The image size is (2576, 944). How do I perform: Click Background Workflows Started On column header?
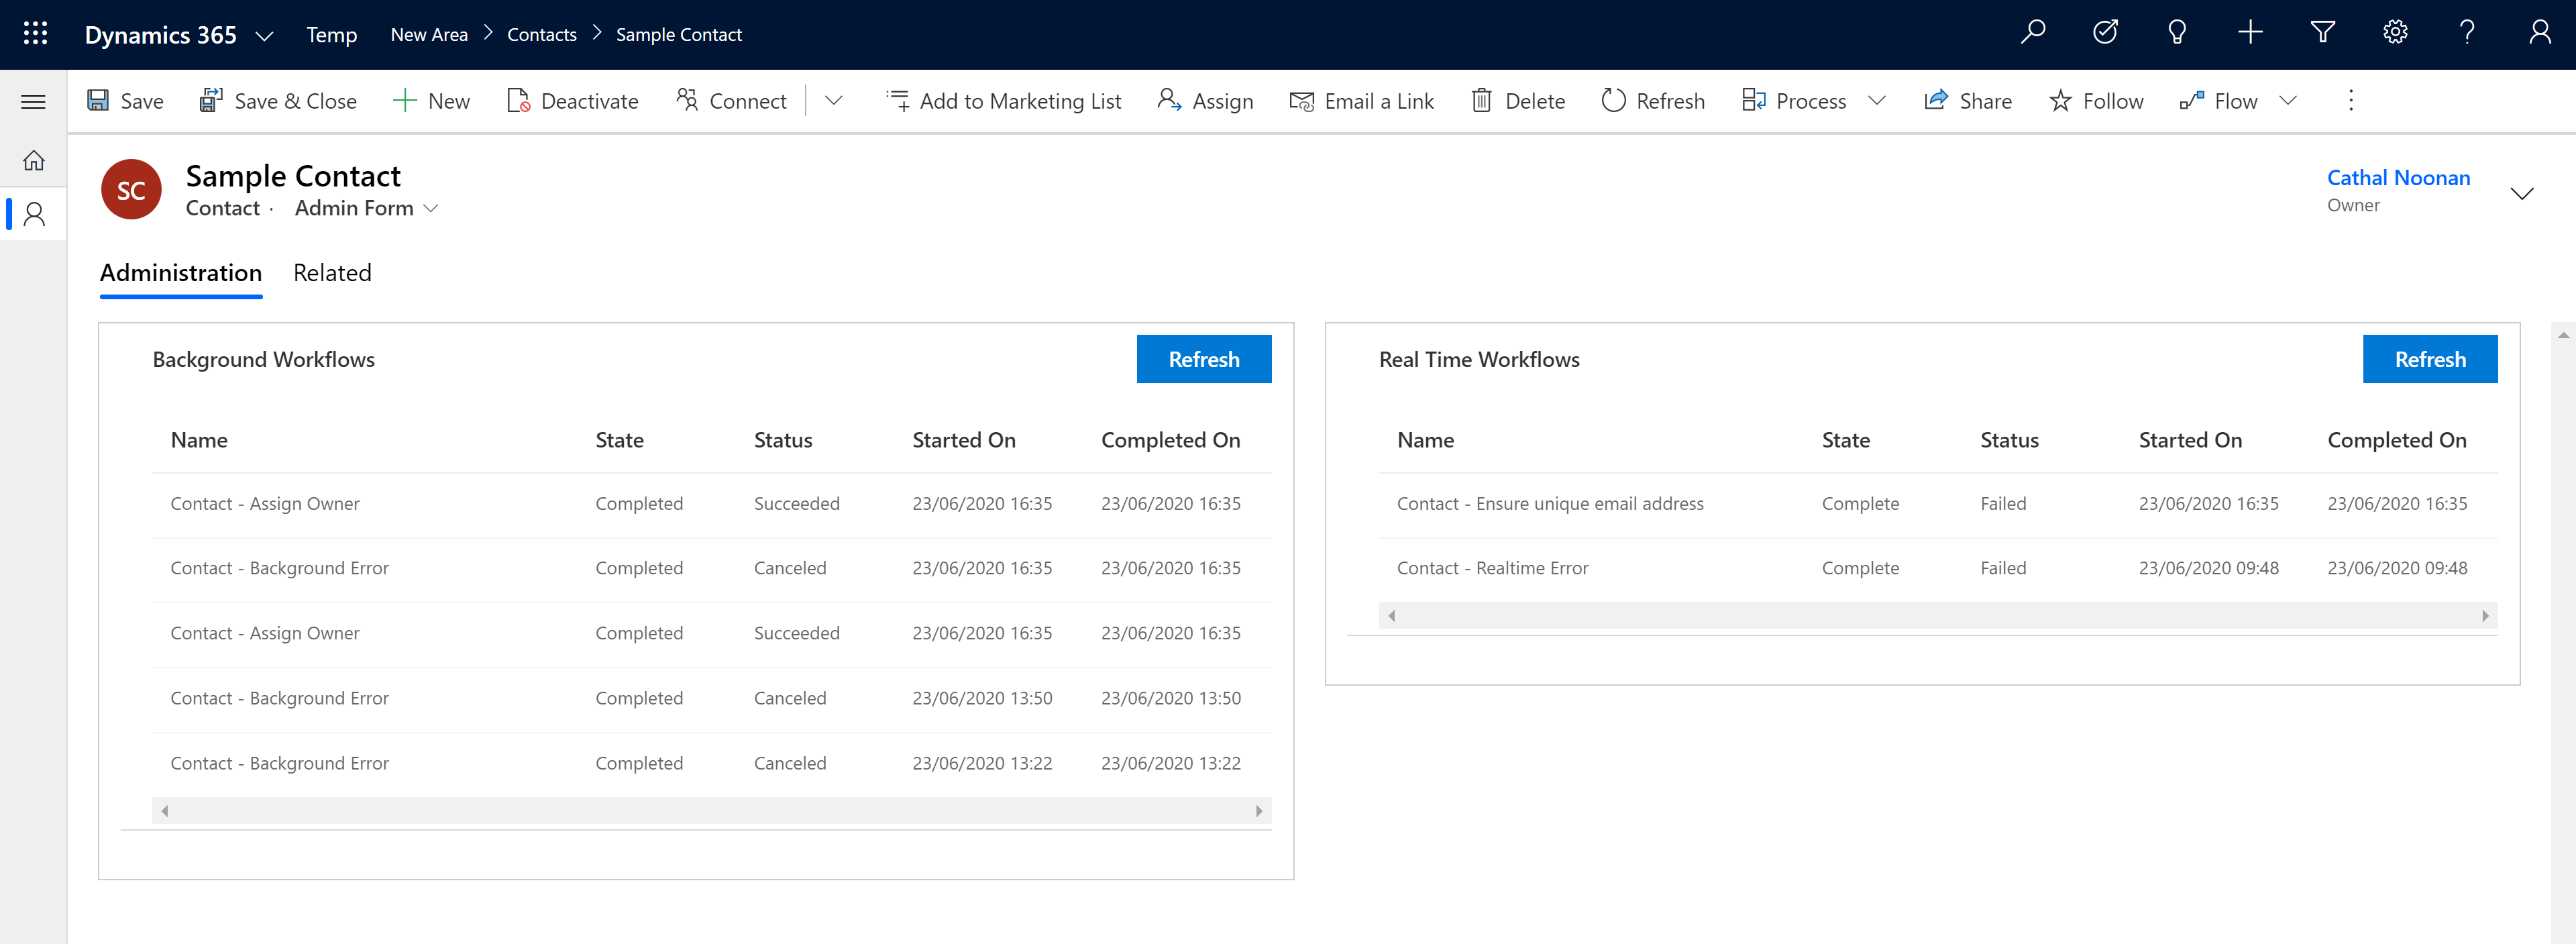[x=964, y=440]
